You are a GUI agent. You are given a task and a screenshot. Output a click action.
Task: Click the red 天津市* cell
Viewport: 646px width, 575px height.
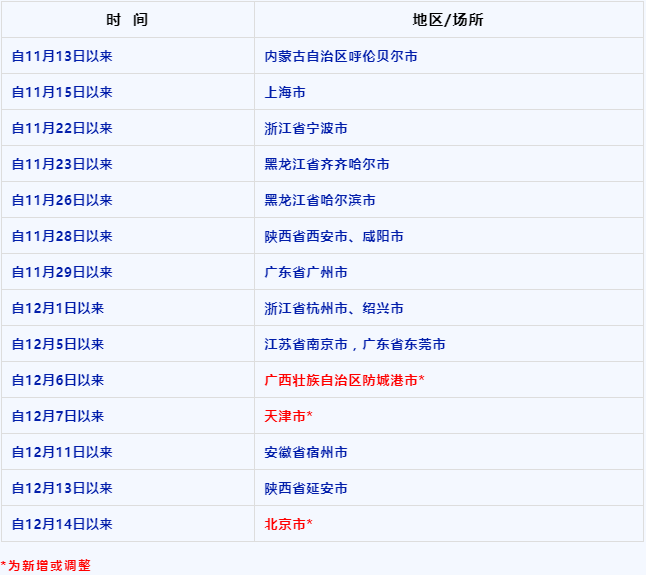449,416
